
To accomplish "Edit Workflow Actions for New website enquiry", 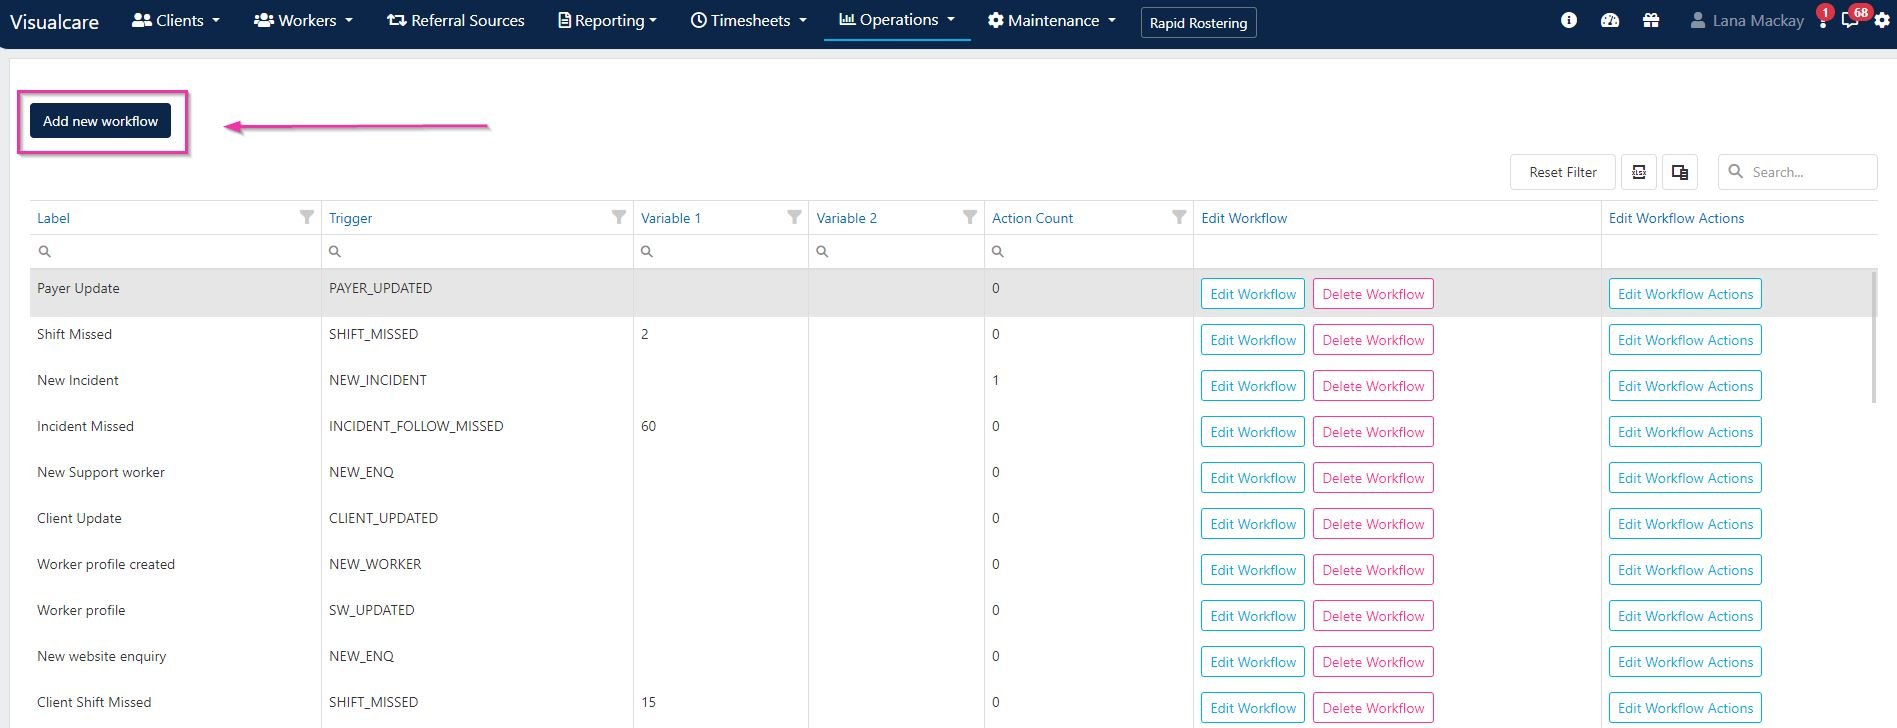I will tap(1685, 662).
